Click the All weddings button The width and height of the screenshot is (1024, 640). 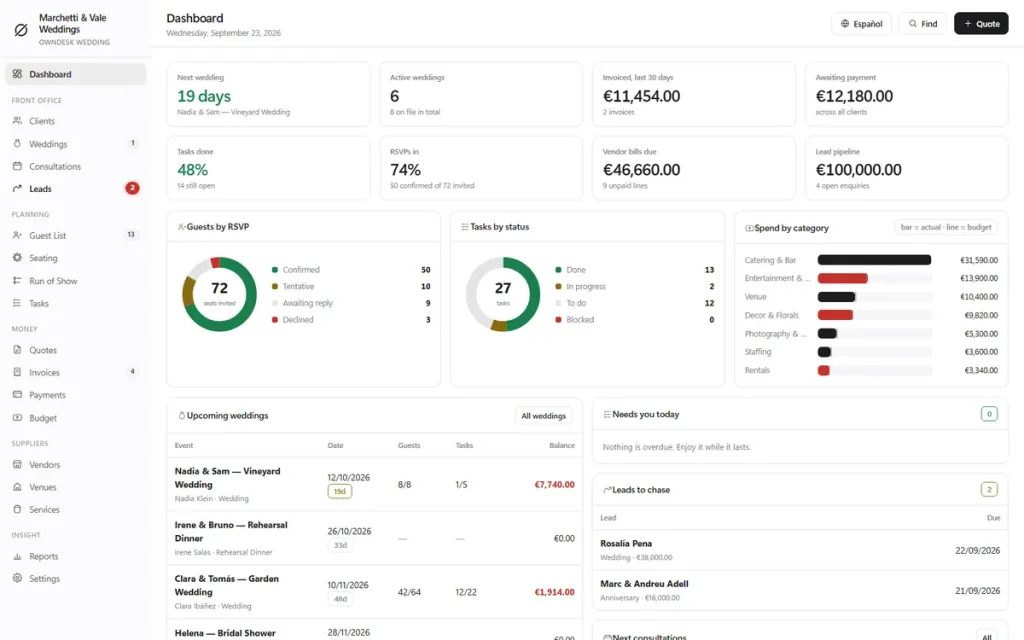[543, 416]
